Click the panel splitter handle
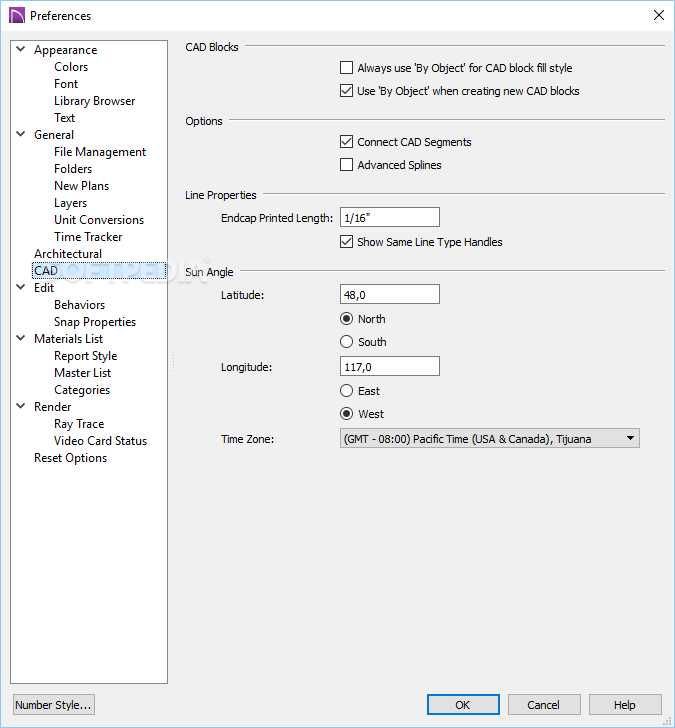Viewport: 675px width, 728px height. (x=174, y=363)
